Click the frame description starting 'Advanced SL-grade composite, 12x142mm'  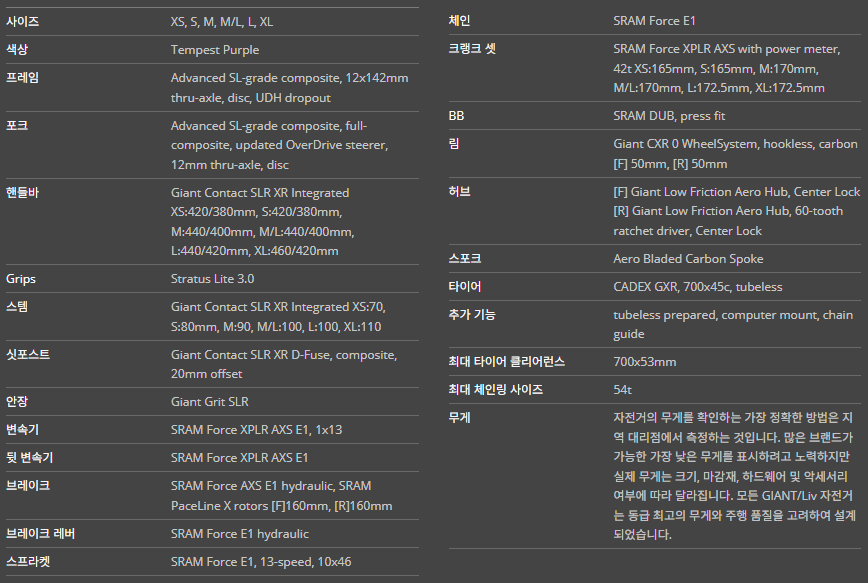coord(290,87)
